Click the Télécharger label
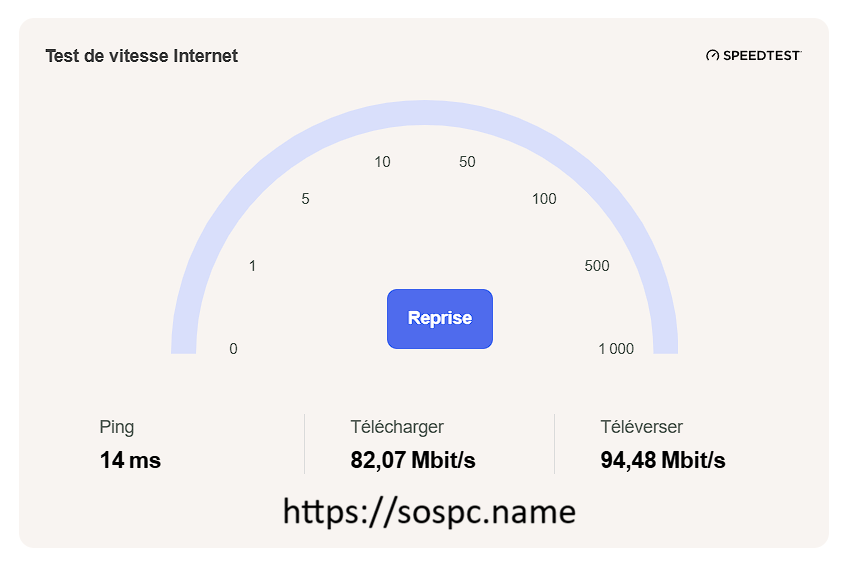 397,427
